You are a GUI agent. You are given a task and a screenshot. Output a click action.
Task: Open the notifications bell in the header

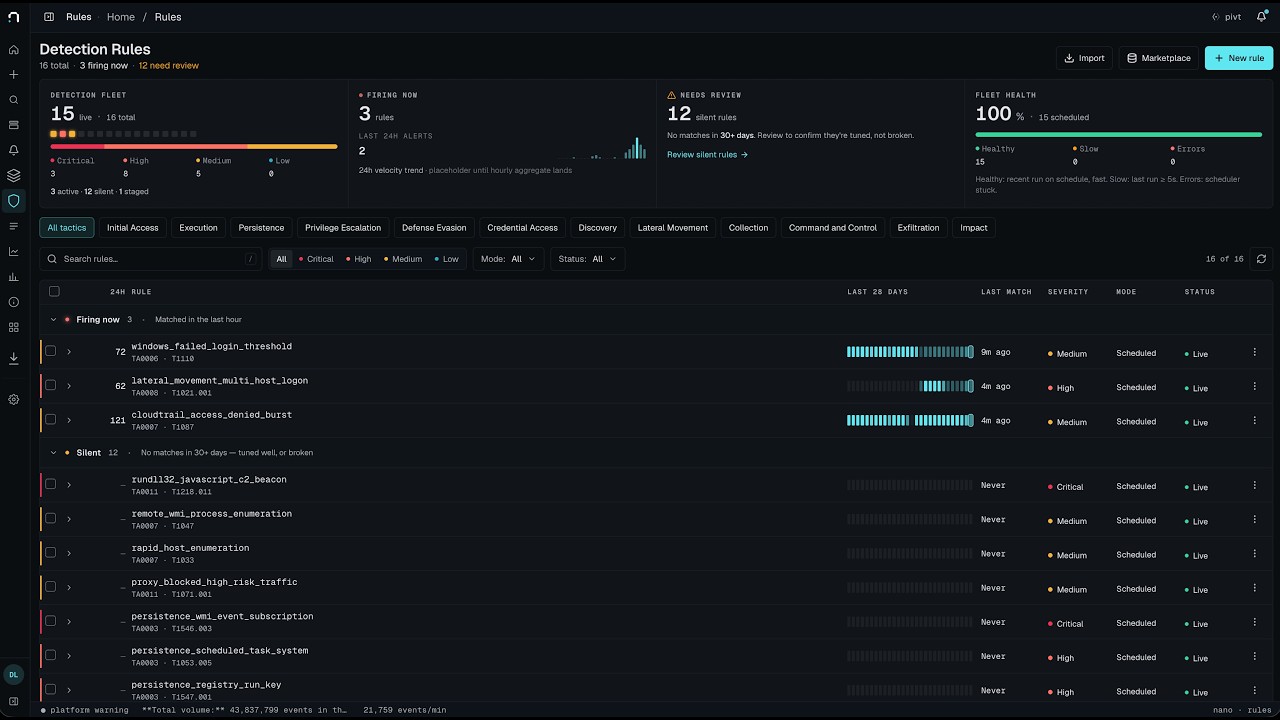point(1261,17)
